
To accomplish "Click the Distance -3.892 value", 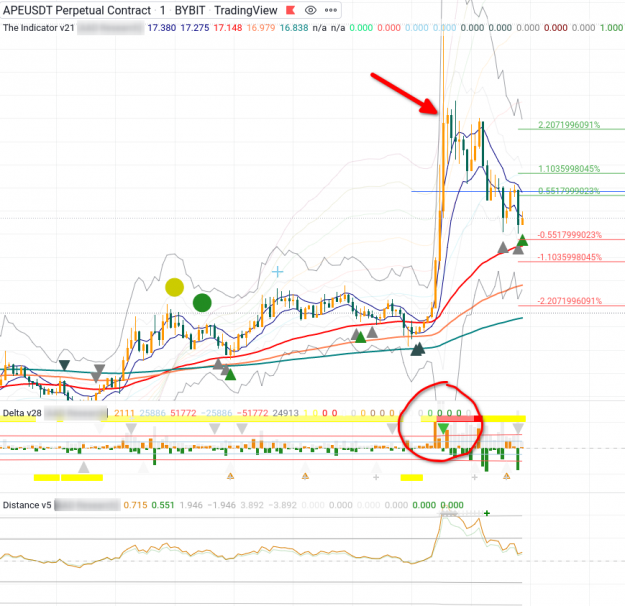I will click(282, 505).
